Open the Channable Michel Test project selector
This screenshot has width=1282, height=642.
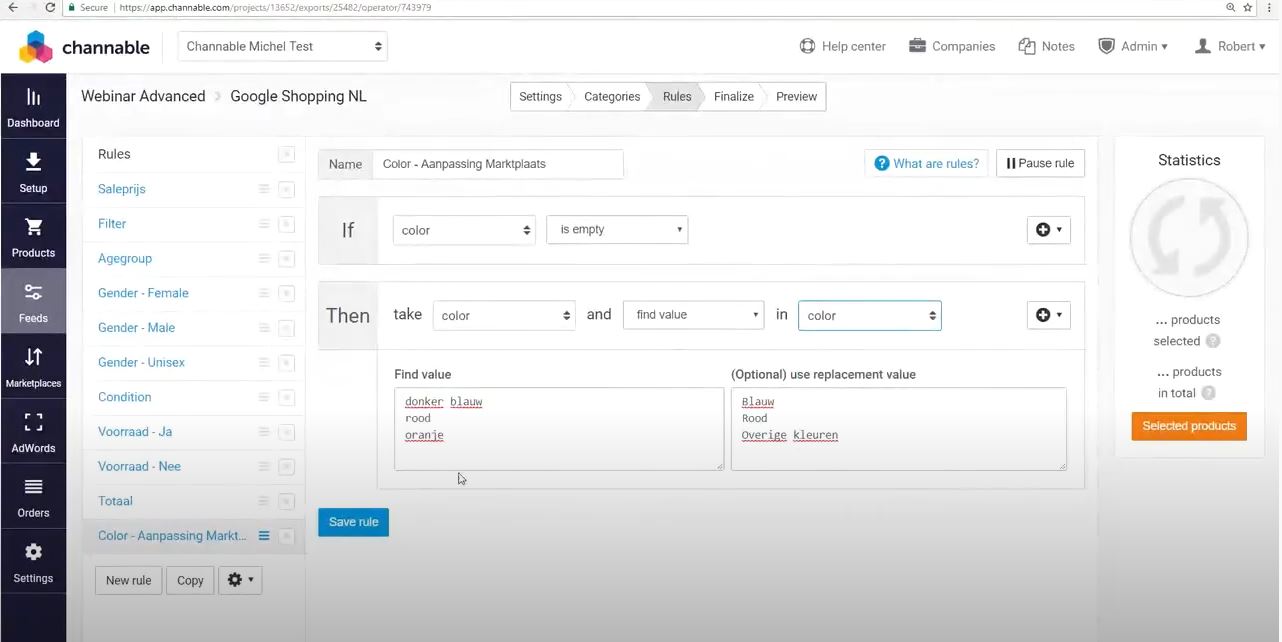[283, 46]
